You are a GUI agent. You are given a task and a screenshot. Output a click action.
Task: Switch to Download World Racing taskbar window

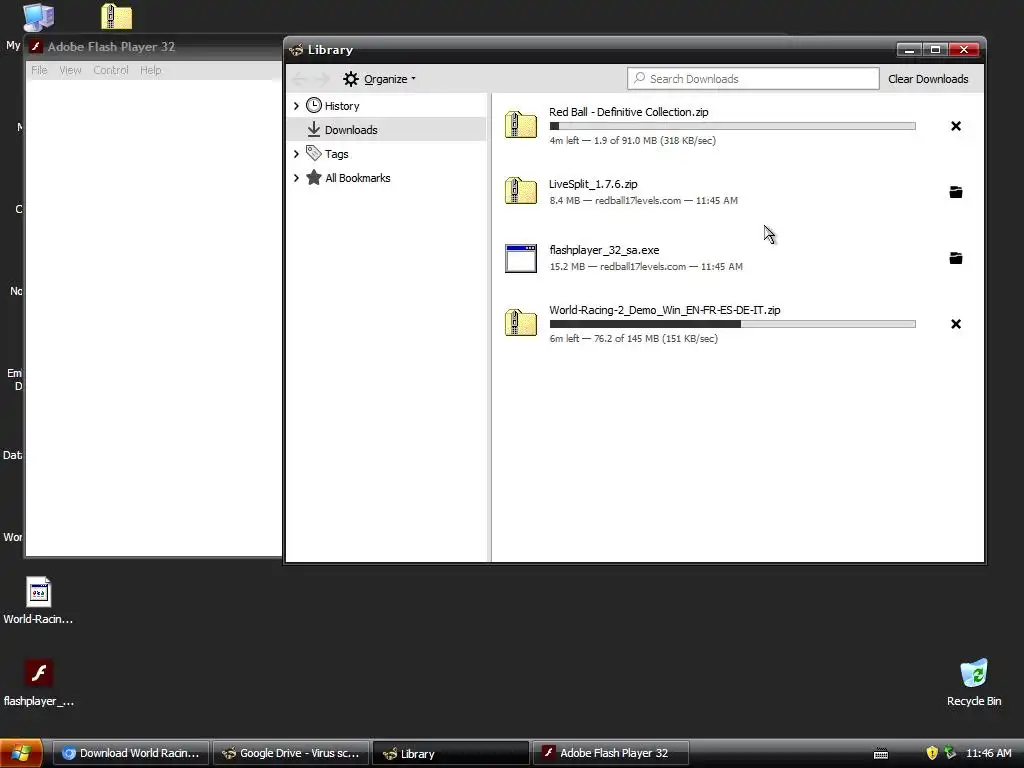tap(131, 753)
